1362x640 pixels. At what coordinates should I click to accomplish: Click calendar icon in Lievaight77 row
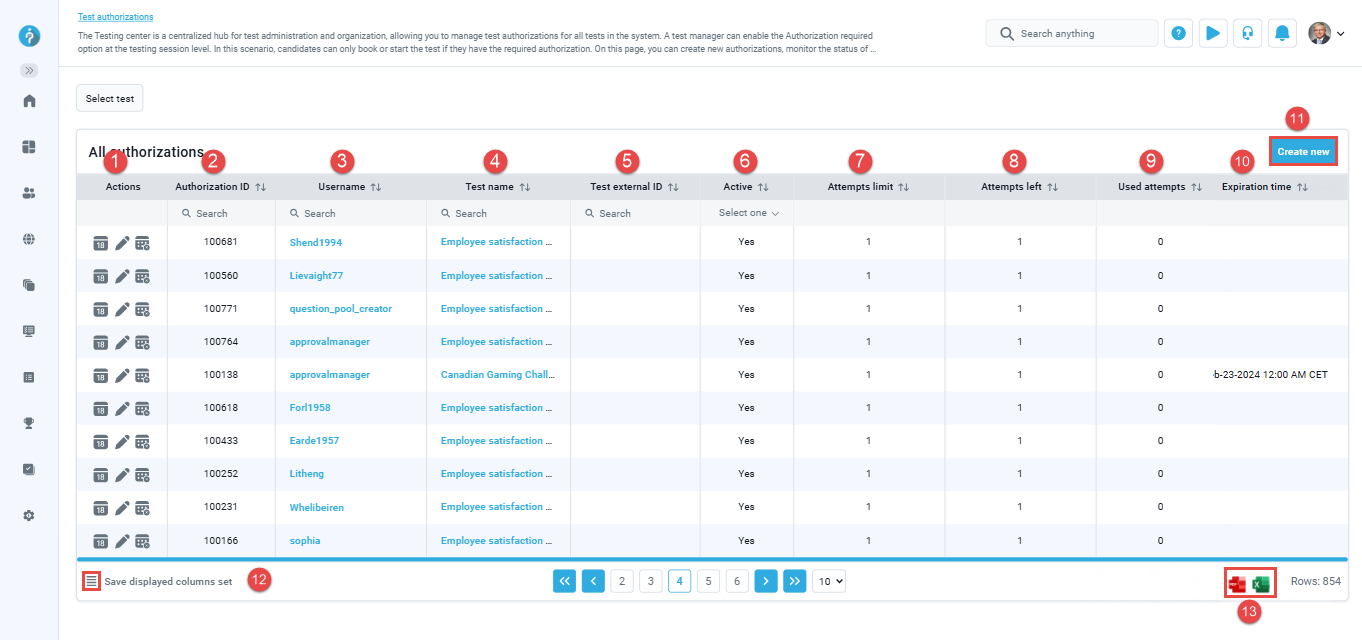click(x=101, y=275)
